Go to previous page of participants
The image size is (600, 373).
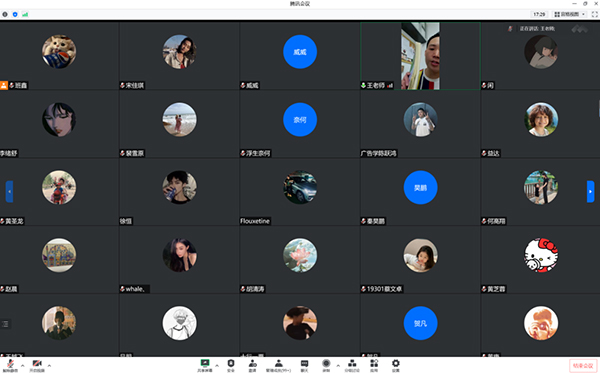coord(10,191)
